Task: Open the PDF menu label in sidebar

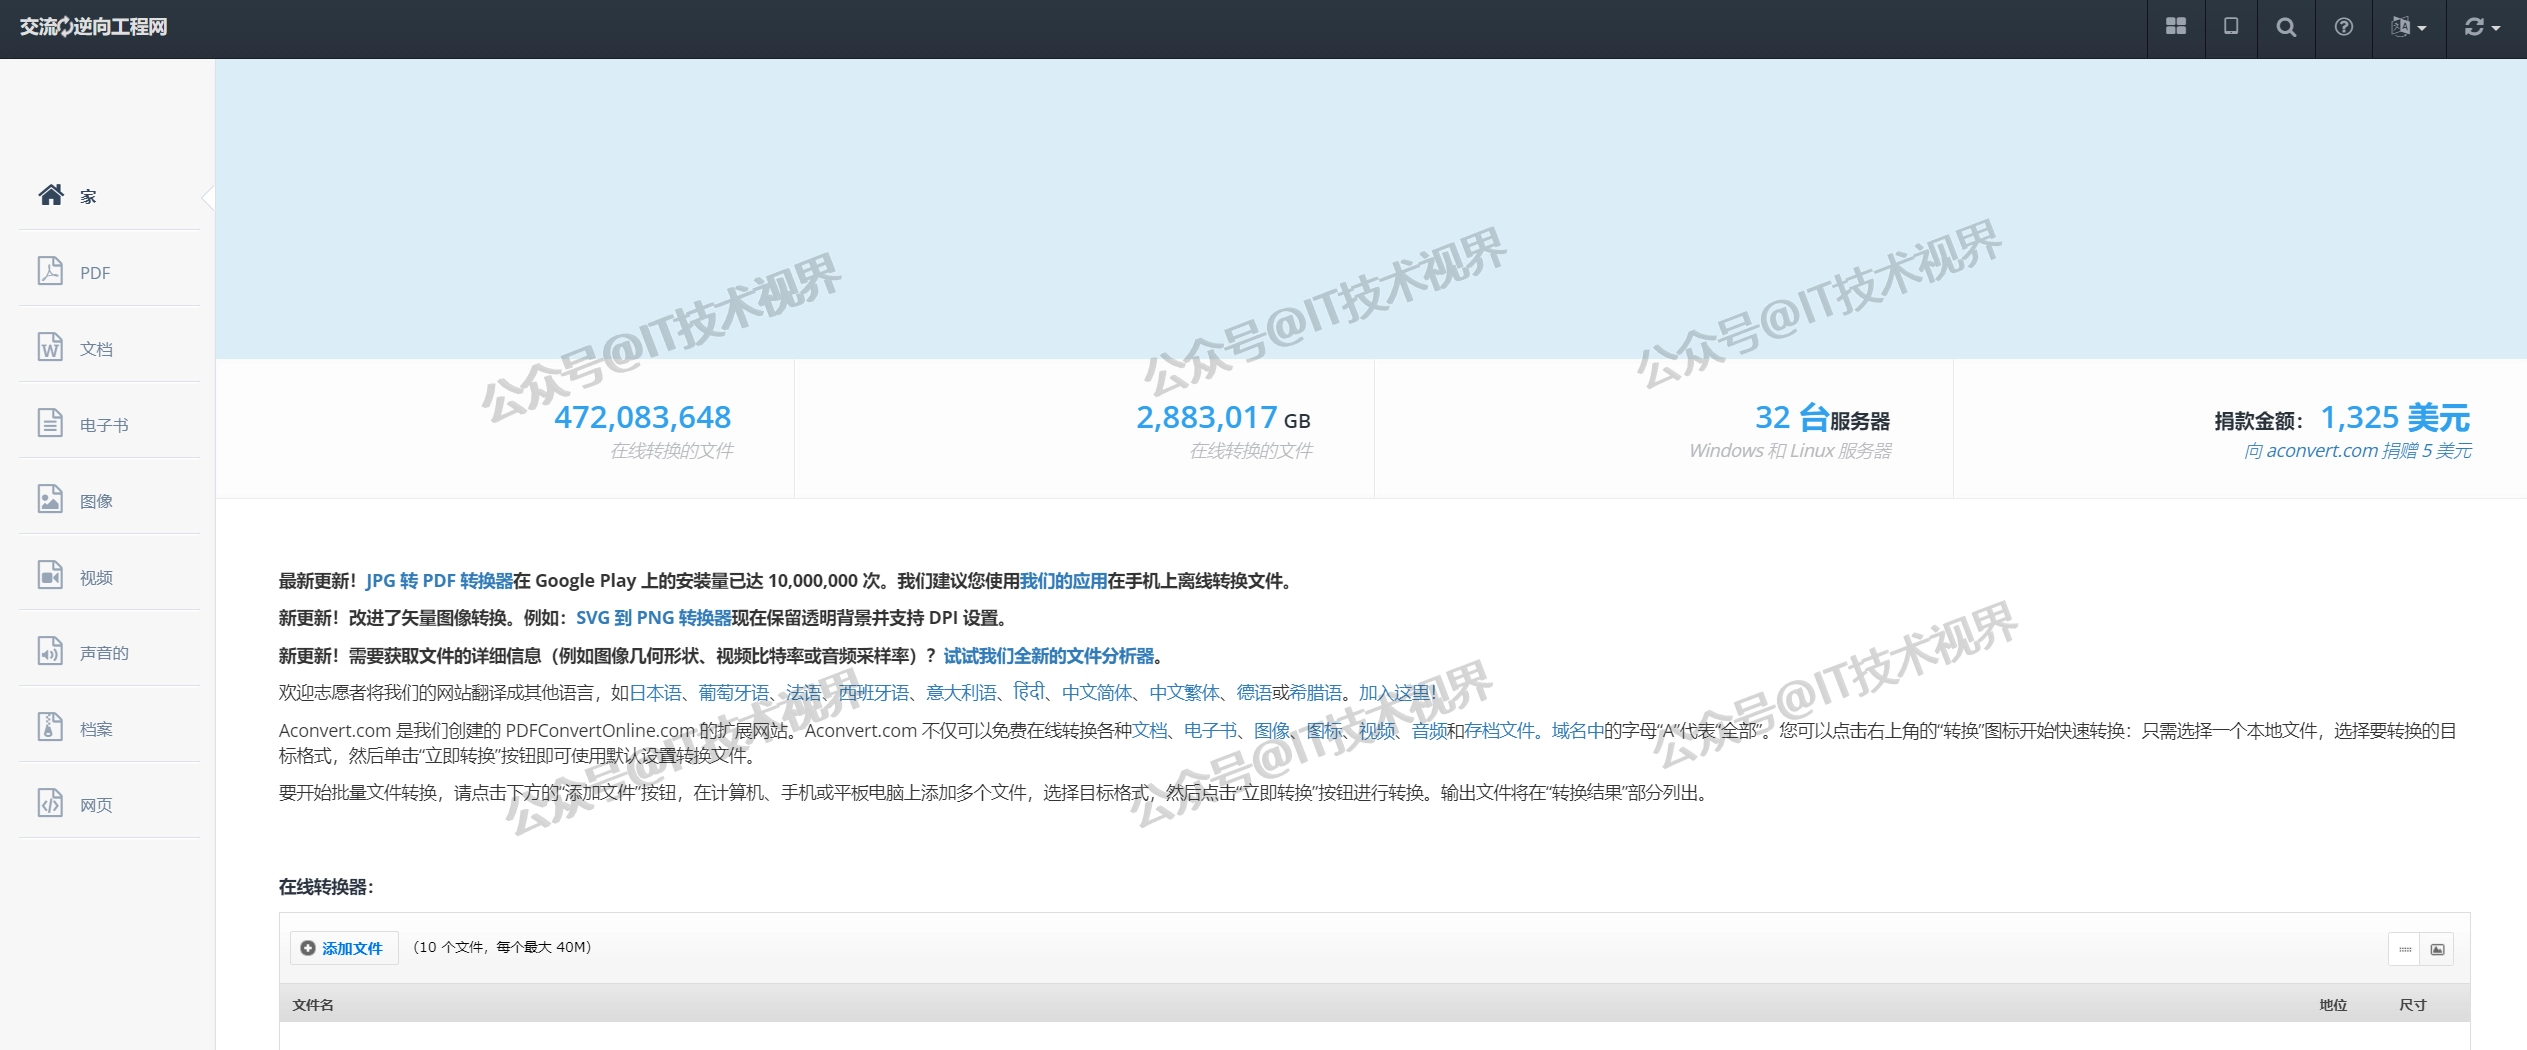Action: (x=95, y=273)
